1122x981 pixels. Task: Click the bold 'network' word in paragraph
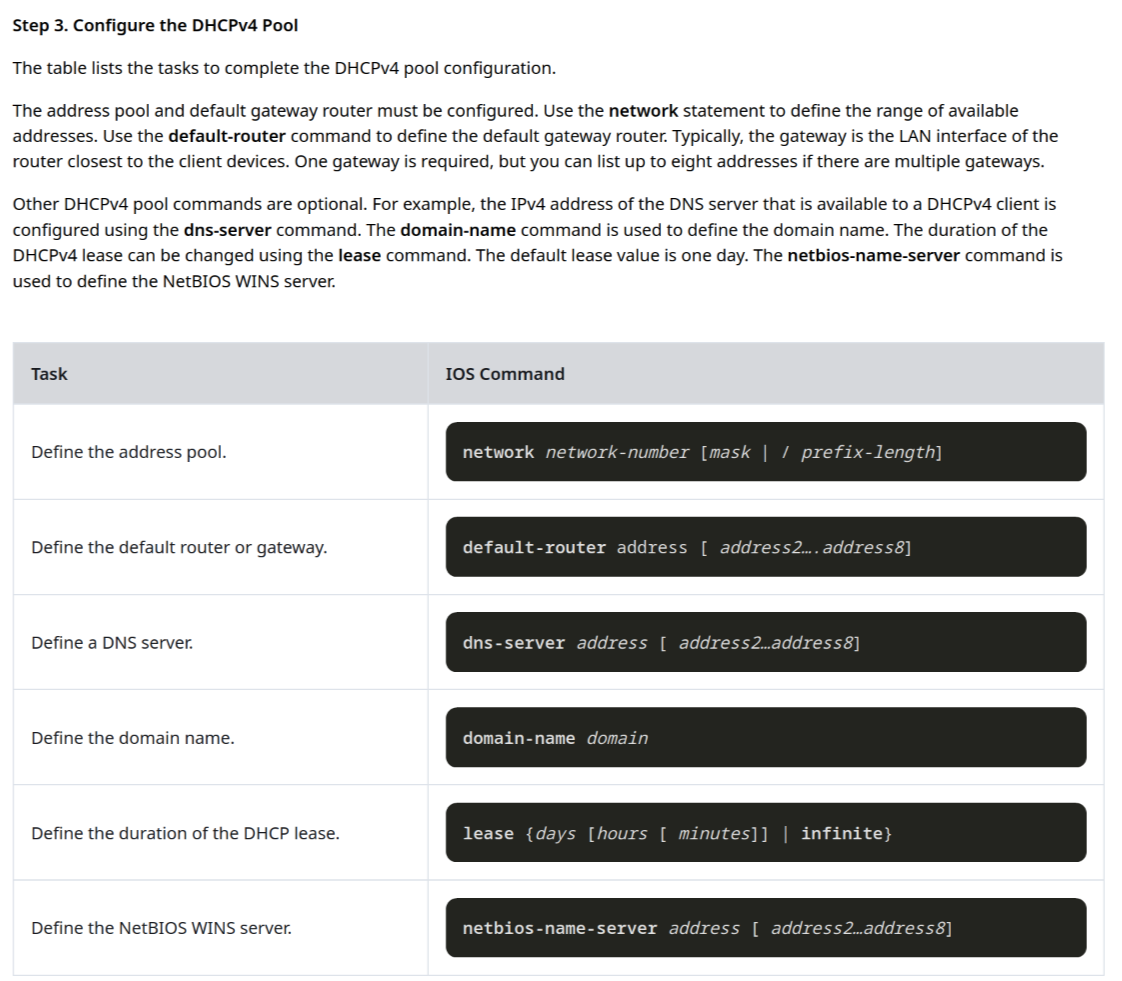[643, 111]
